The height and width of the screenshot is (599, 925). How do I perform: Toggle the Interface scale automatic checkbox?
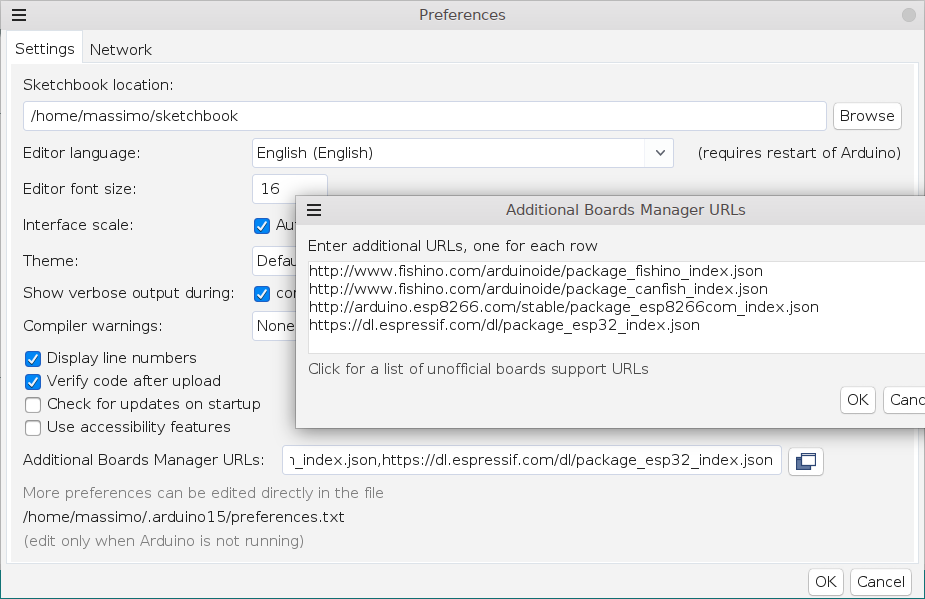point(262,225)
